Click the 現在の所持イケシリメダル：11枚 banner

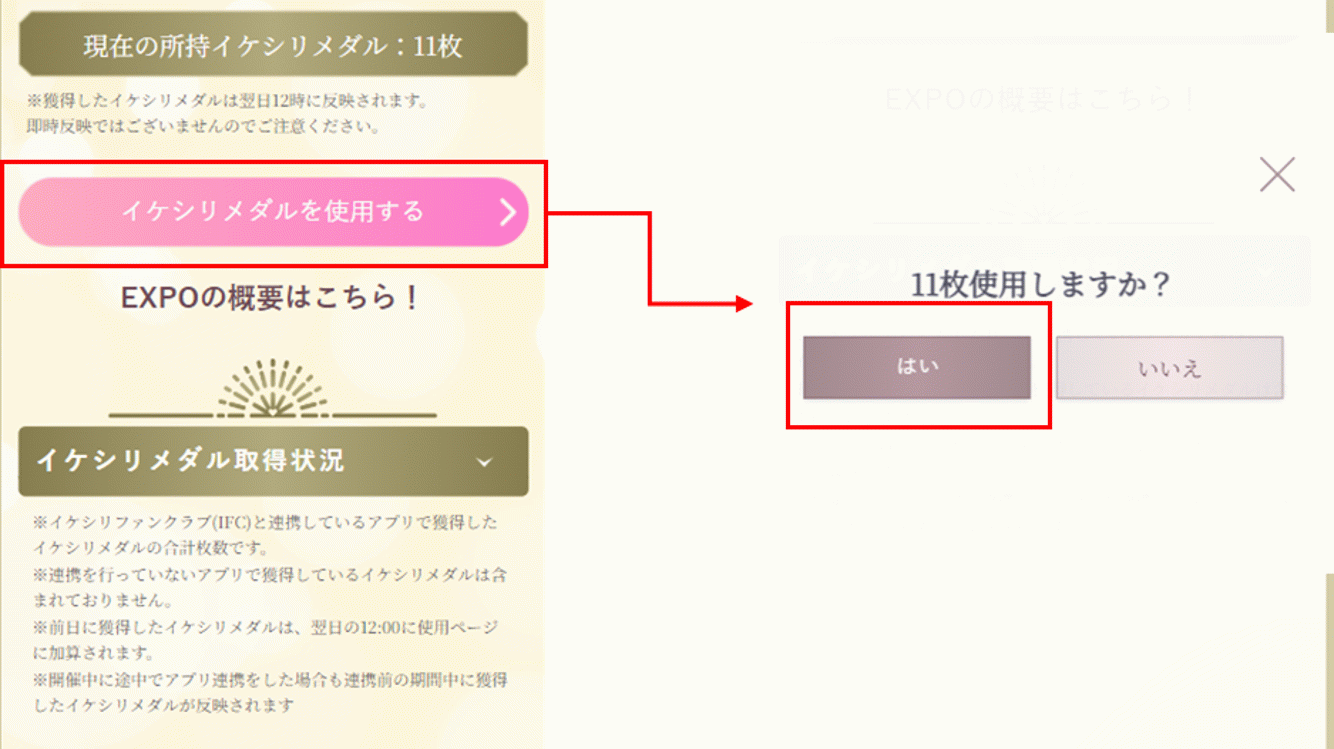[x=272, y=45]
